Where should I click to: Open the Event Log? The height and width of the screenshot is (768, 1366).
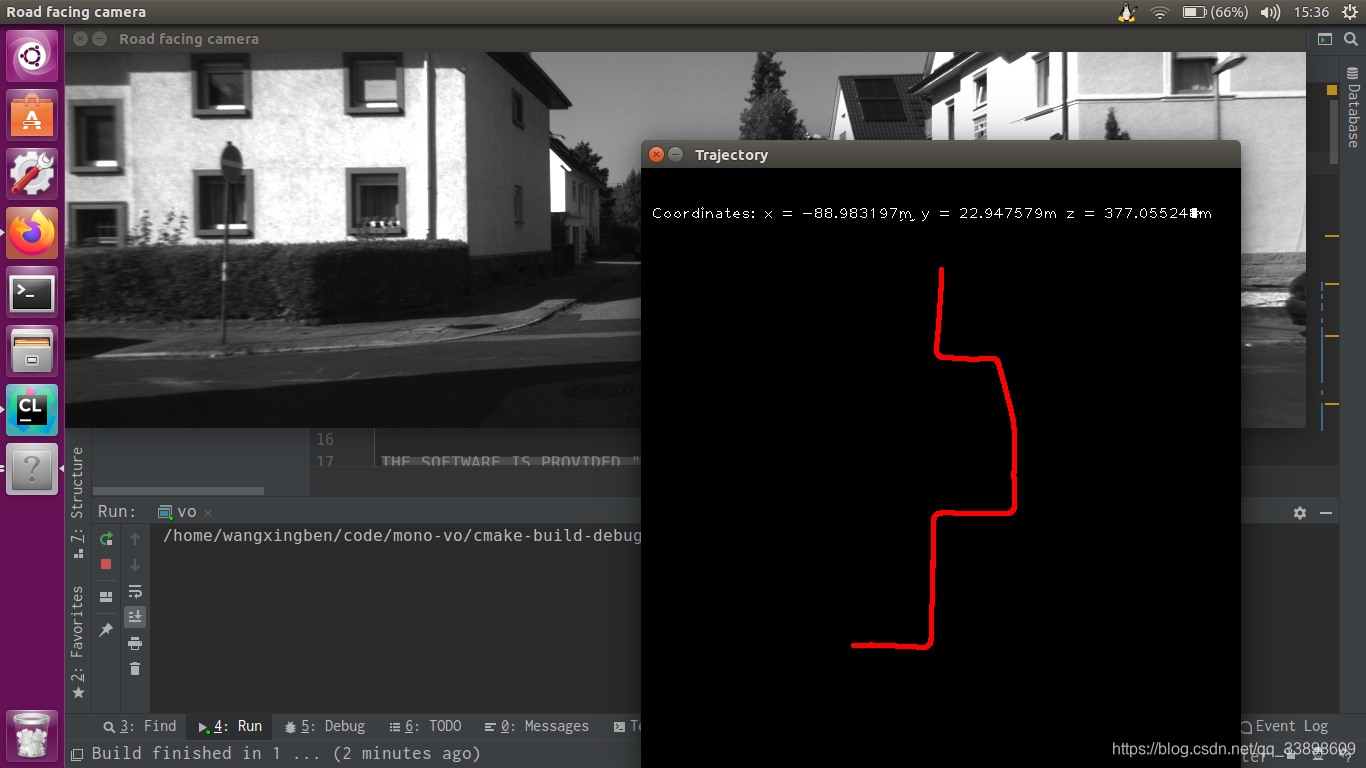point(1285,726)
